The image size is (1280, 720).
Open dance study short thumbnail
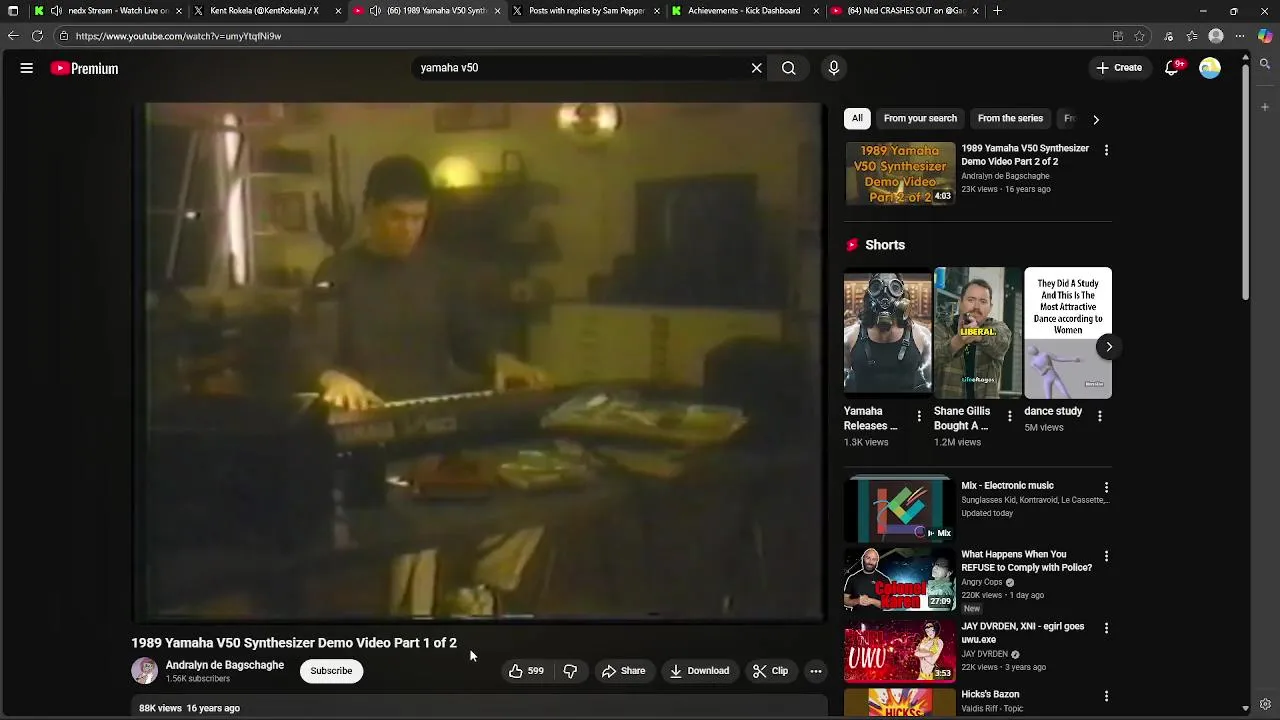(1068, 332)
